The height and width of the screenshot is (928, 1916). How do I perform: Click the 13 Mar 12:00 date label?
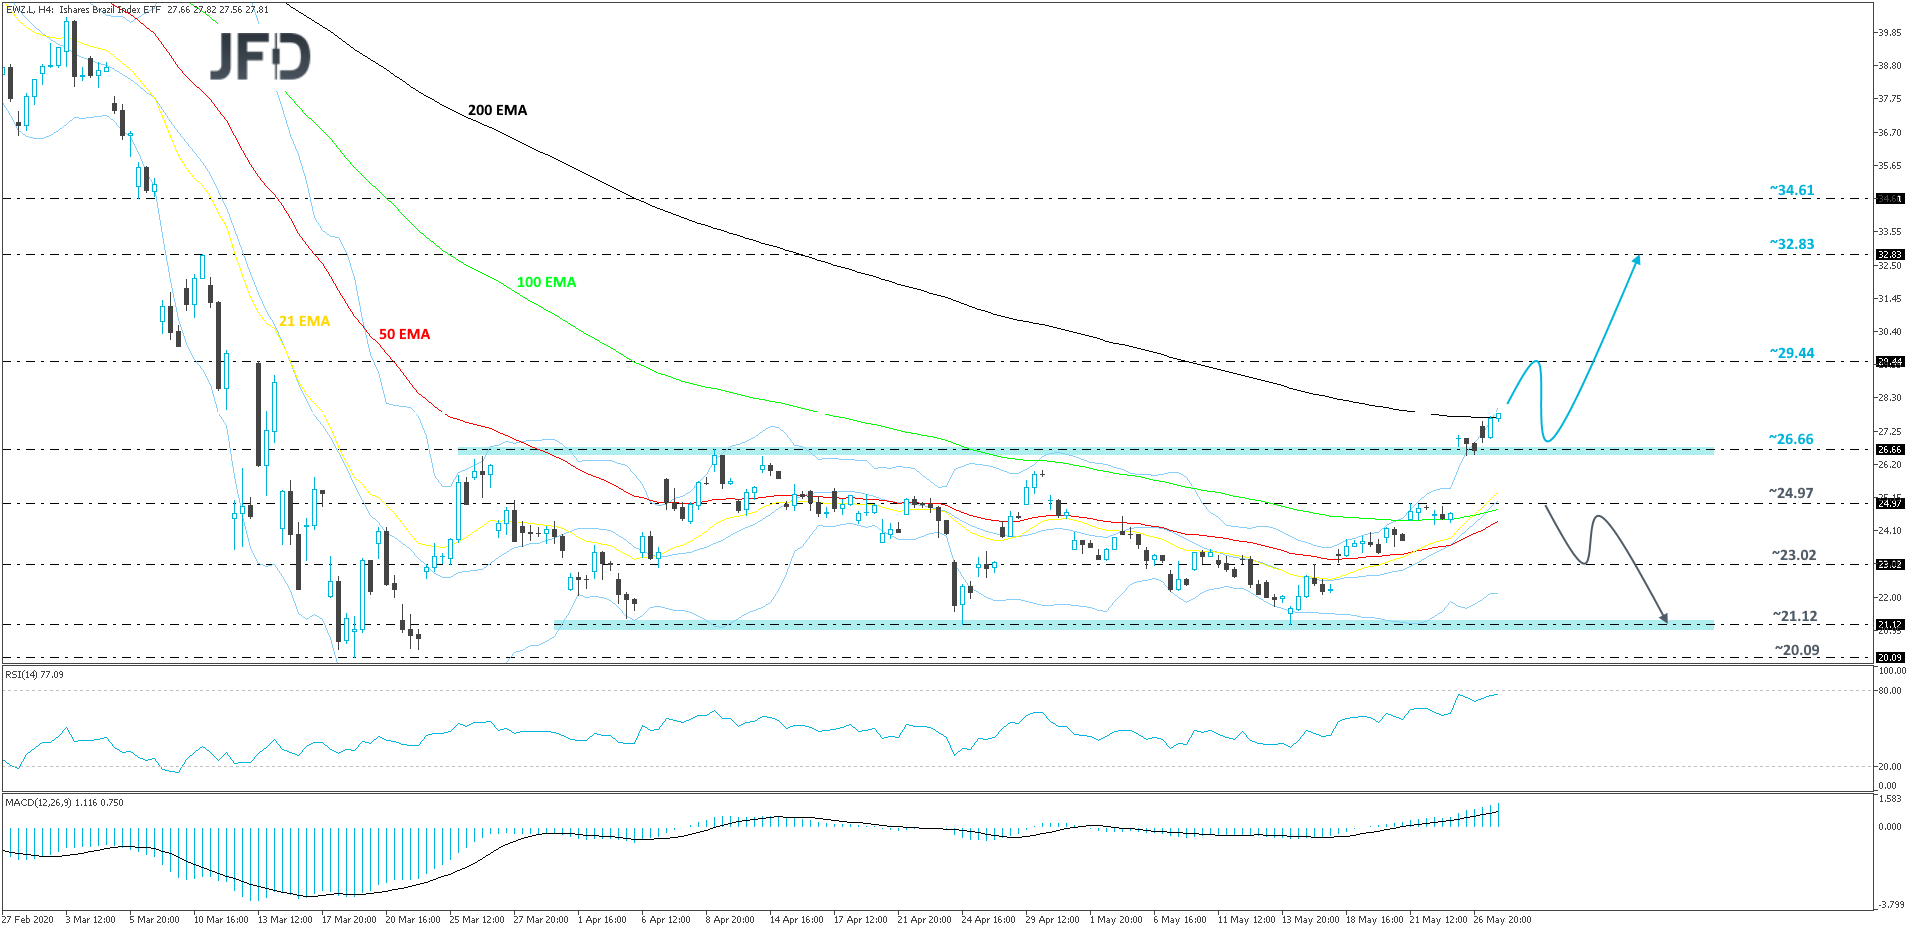285,920
